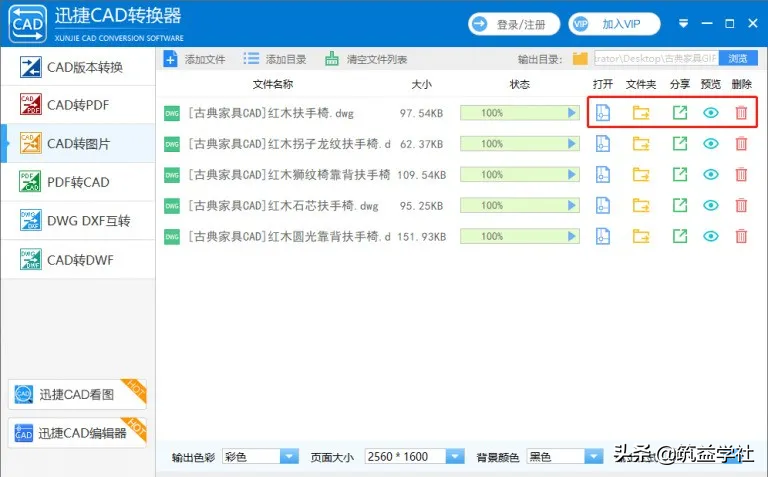Select file name 红木狮纹椅靠背扶手椅
Image resolution: width=768 pixels, height=477 pixels.
point(289,175)
